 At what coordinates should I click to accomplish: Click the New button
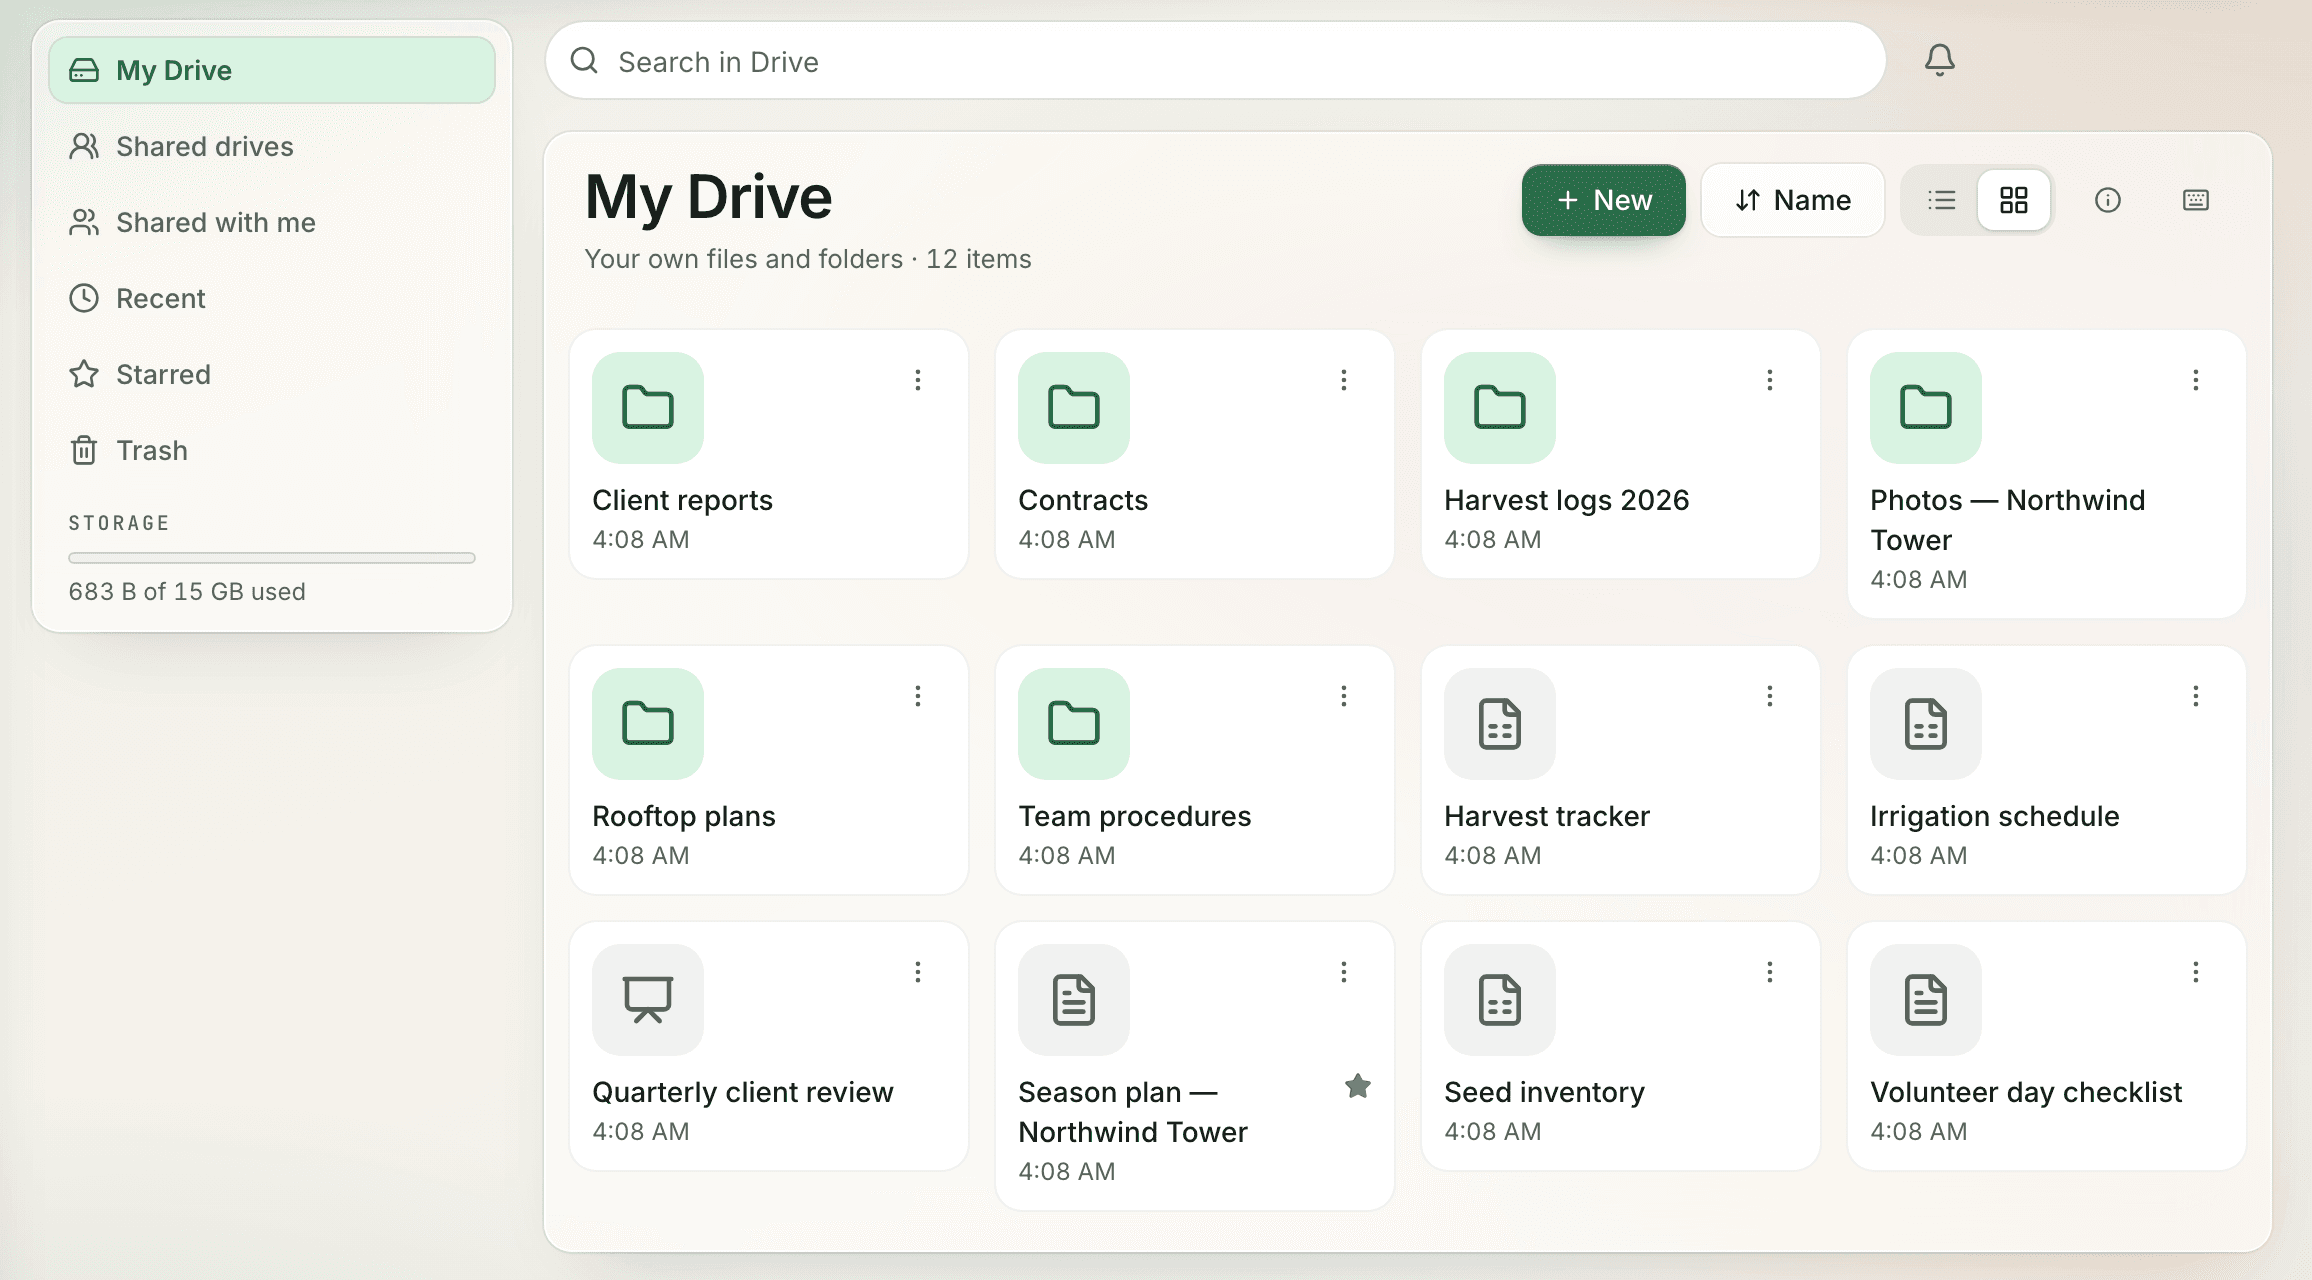1603,200
